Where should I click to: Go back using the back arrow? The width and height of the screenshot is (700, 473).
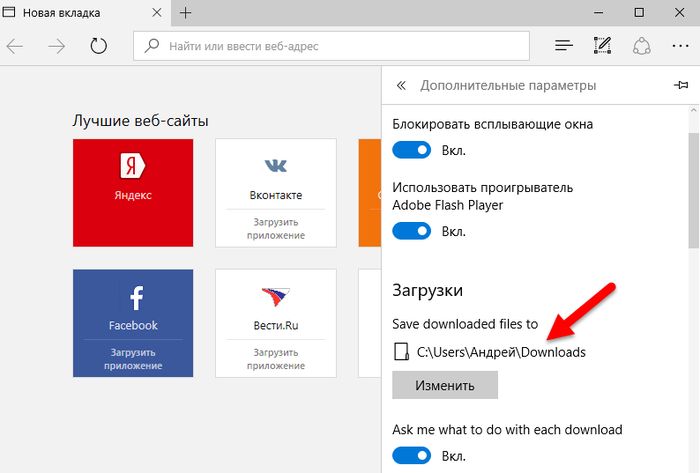click(15, 46)
